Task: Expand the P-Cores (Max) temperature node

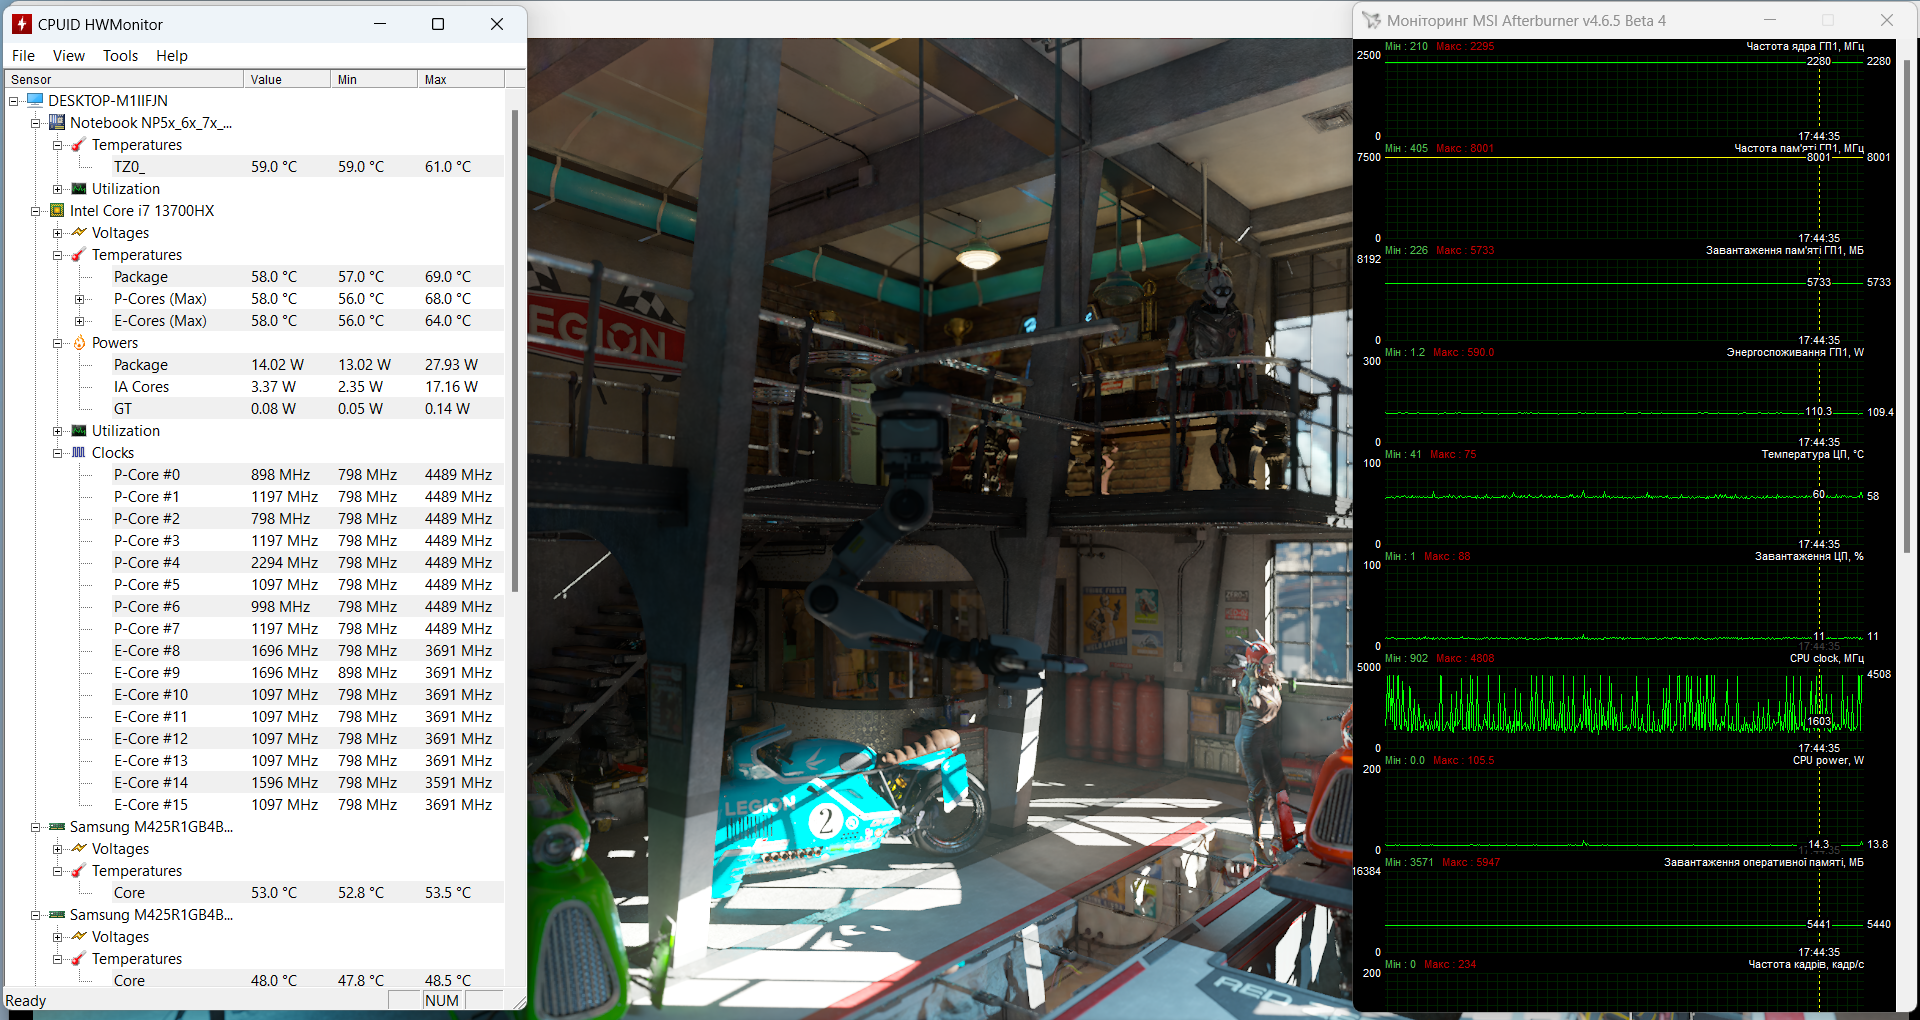Action: (x=79, y=299)
